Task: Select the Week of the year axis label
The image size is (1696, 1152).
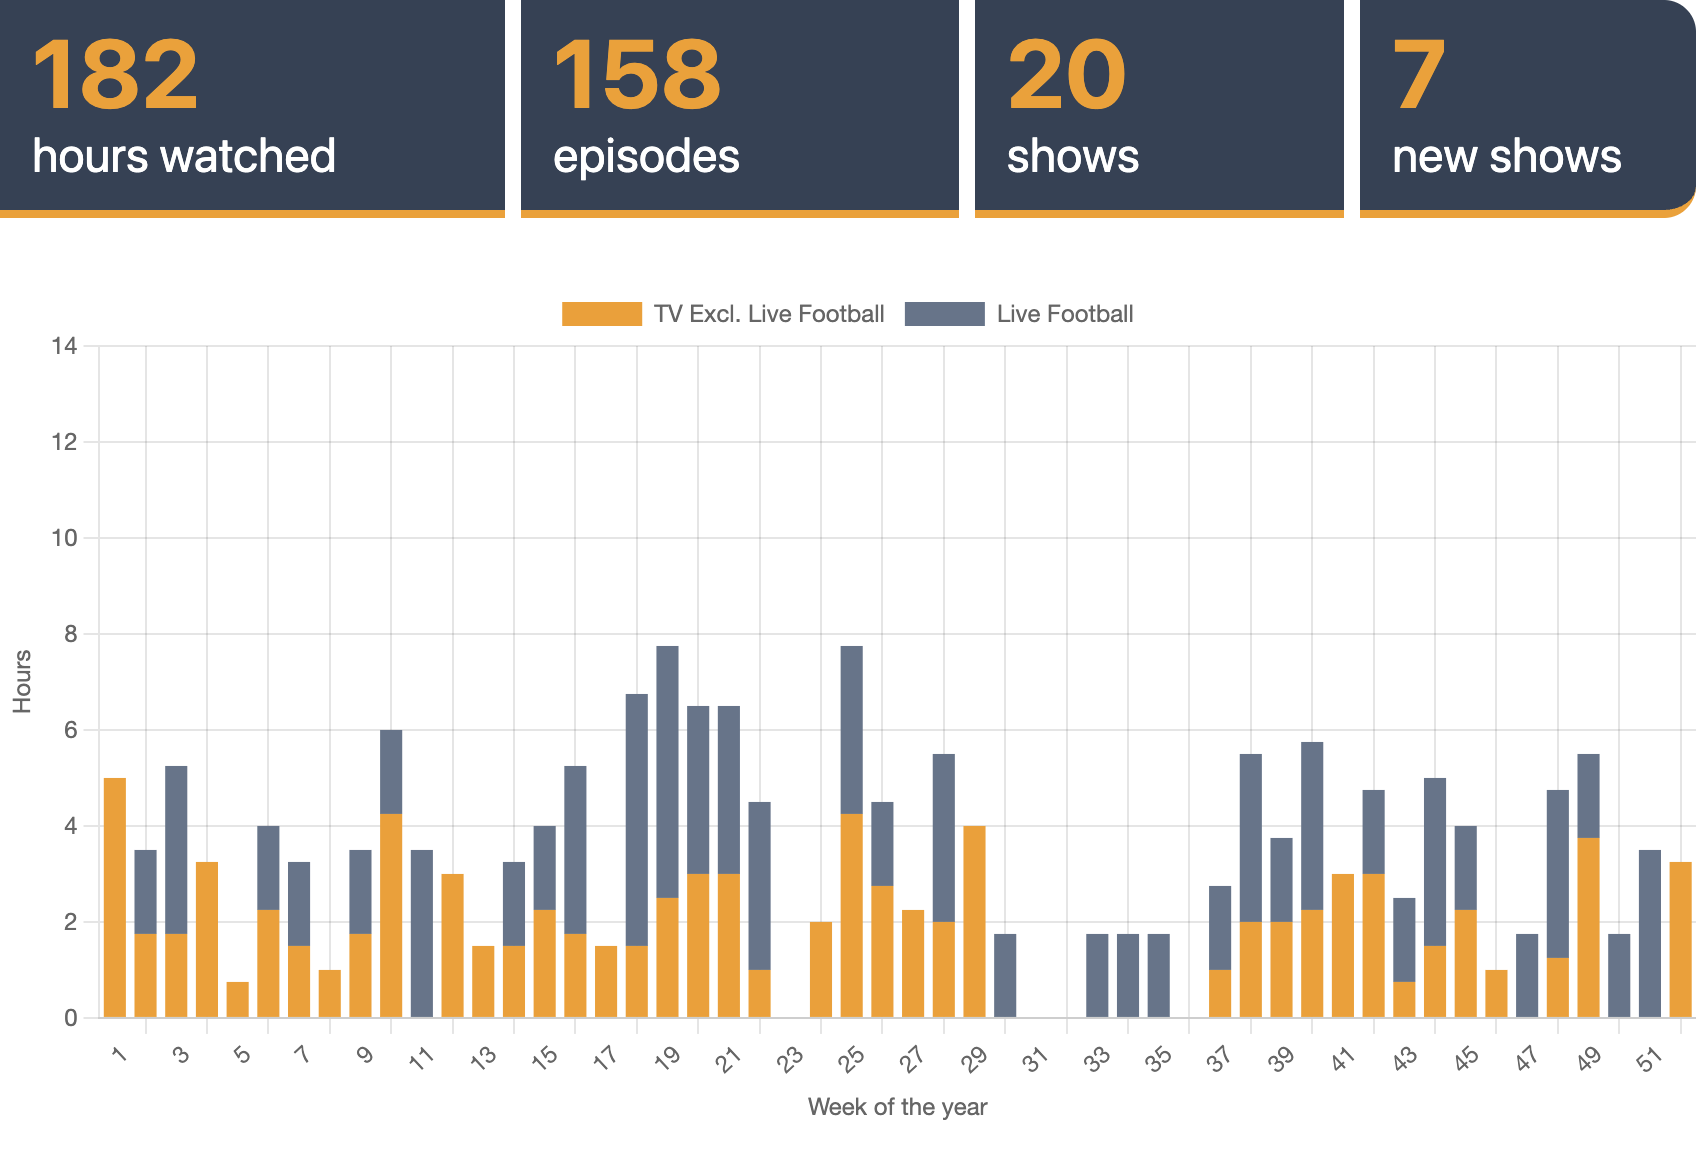Action: pos(897,1107)
